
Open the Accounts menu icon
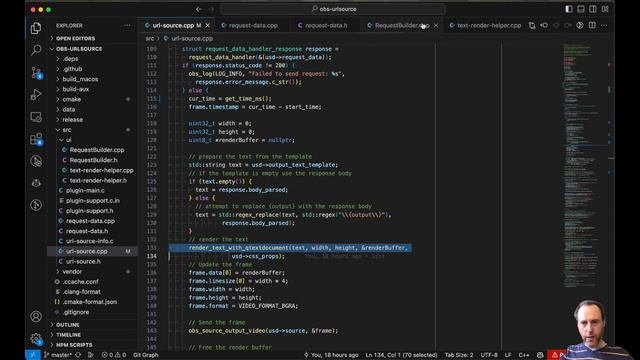(36, 316)
